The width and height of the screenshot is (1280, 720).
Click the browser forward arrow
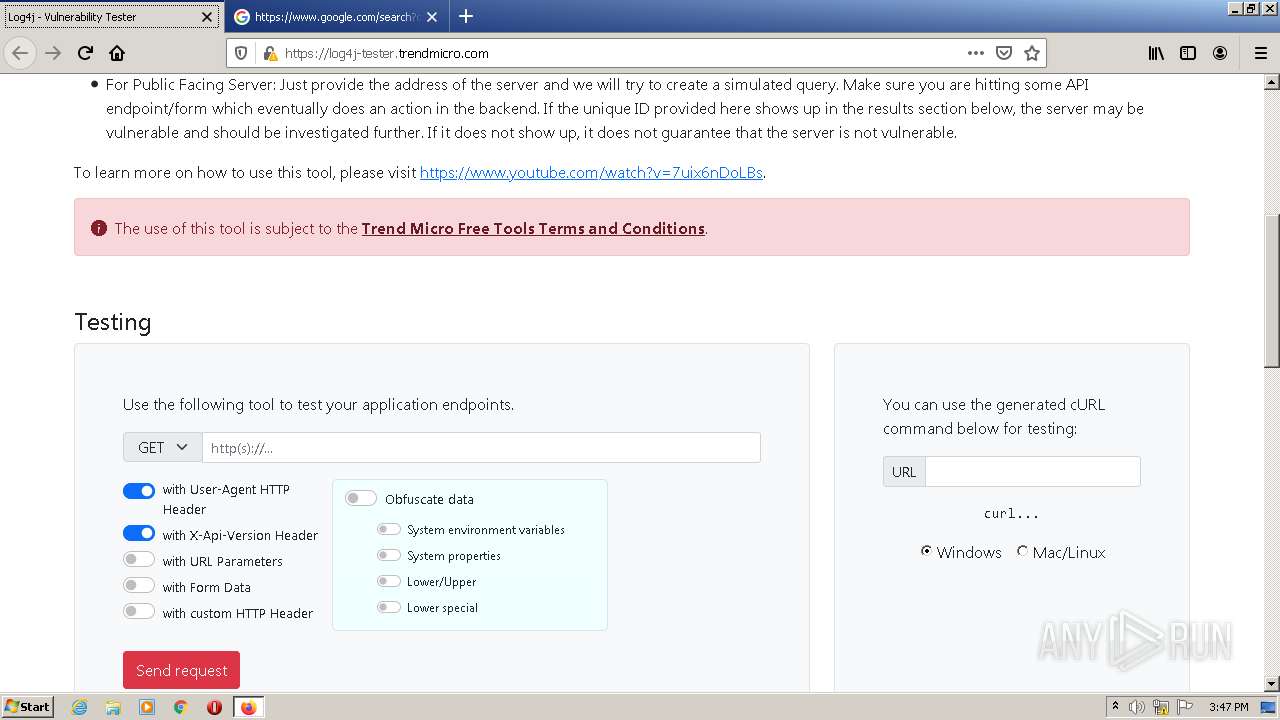click(x=53, y=53)
